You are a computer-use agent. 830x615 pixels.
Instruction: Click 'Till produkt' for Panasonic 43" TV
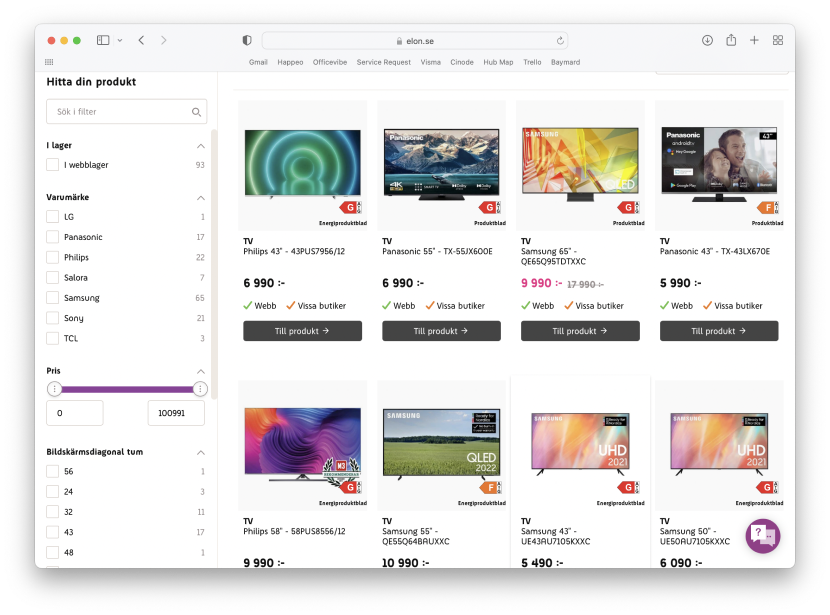tap(719, 331)
